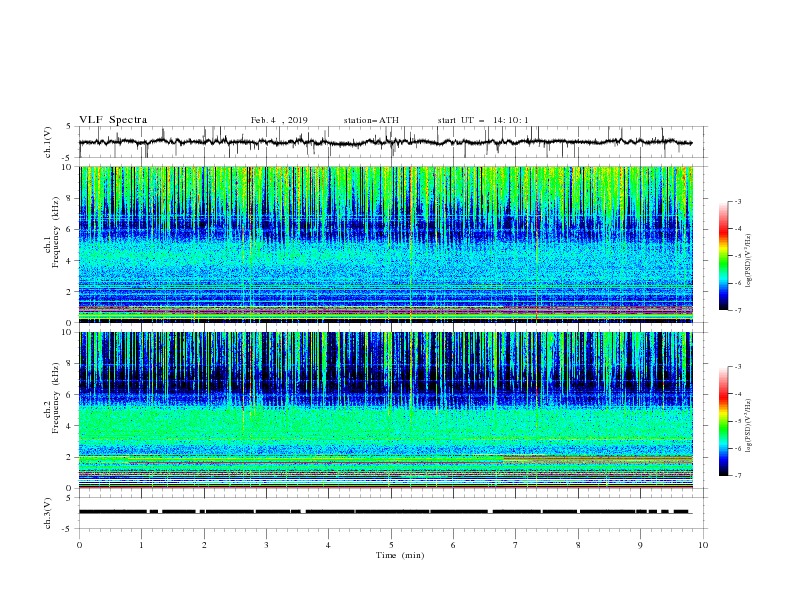Viewport: 792px width, 612px height.
Task: Click inside the ch.1 spectrogram panel
Action: (386, 244)
